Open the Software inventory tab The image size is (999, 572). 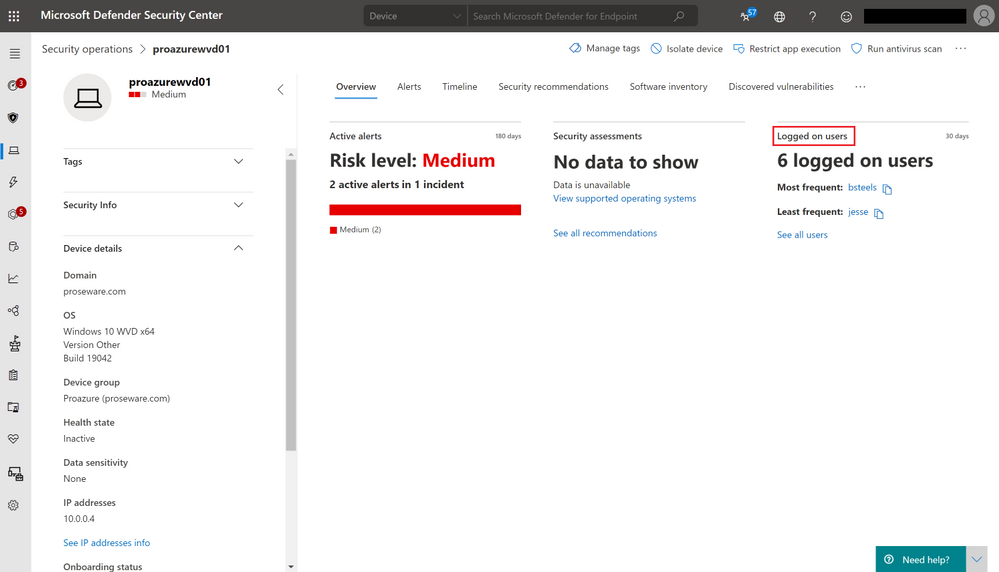(x=668, y=87)
